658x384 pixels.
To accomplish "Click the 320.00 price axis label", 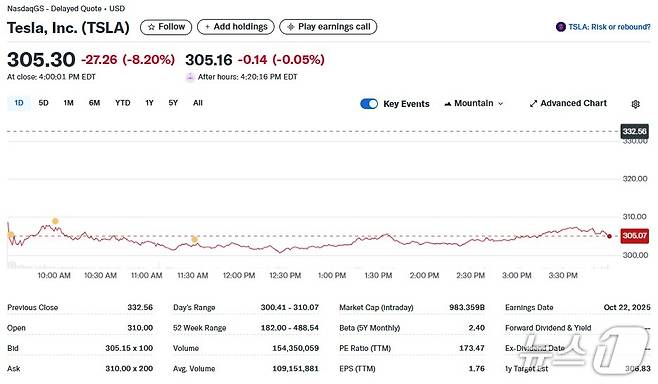I will pos(635,179).
